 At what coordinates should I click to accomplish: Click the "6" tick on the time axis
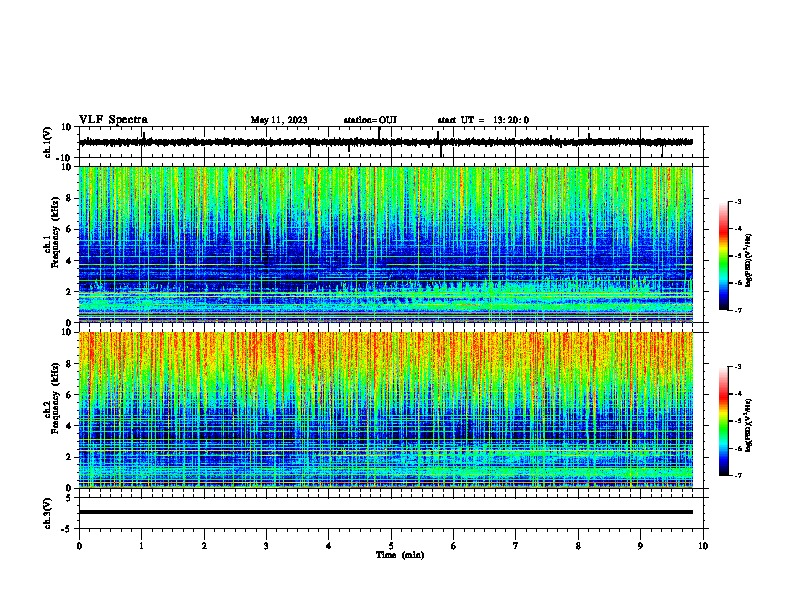(454, 546)
